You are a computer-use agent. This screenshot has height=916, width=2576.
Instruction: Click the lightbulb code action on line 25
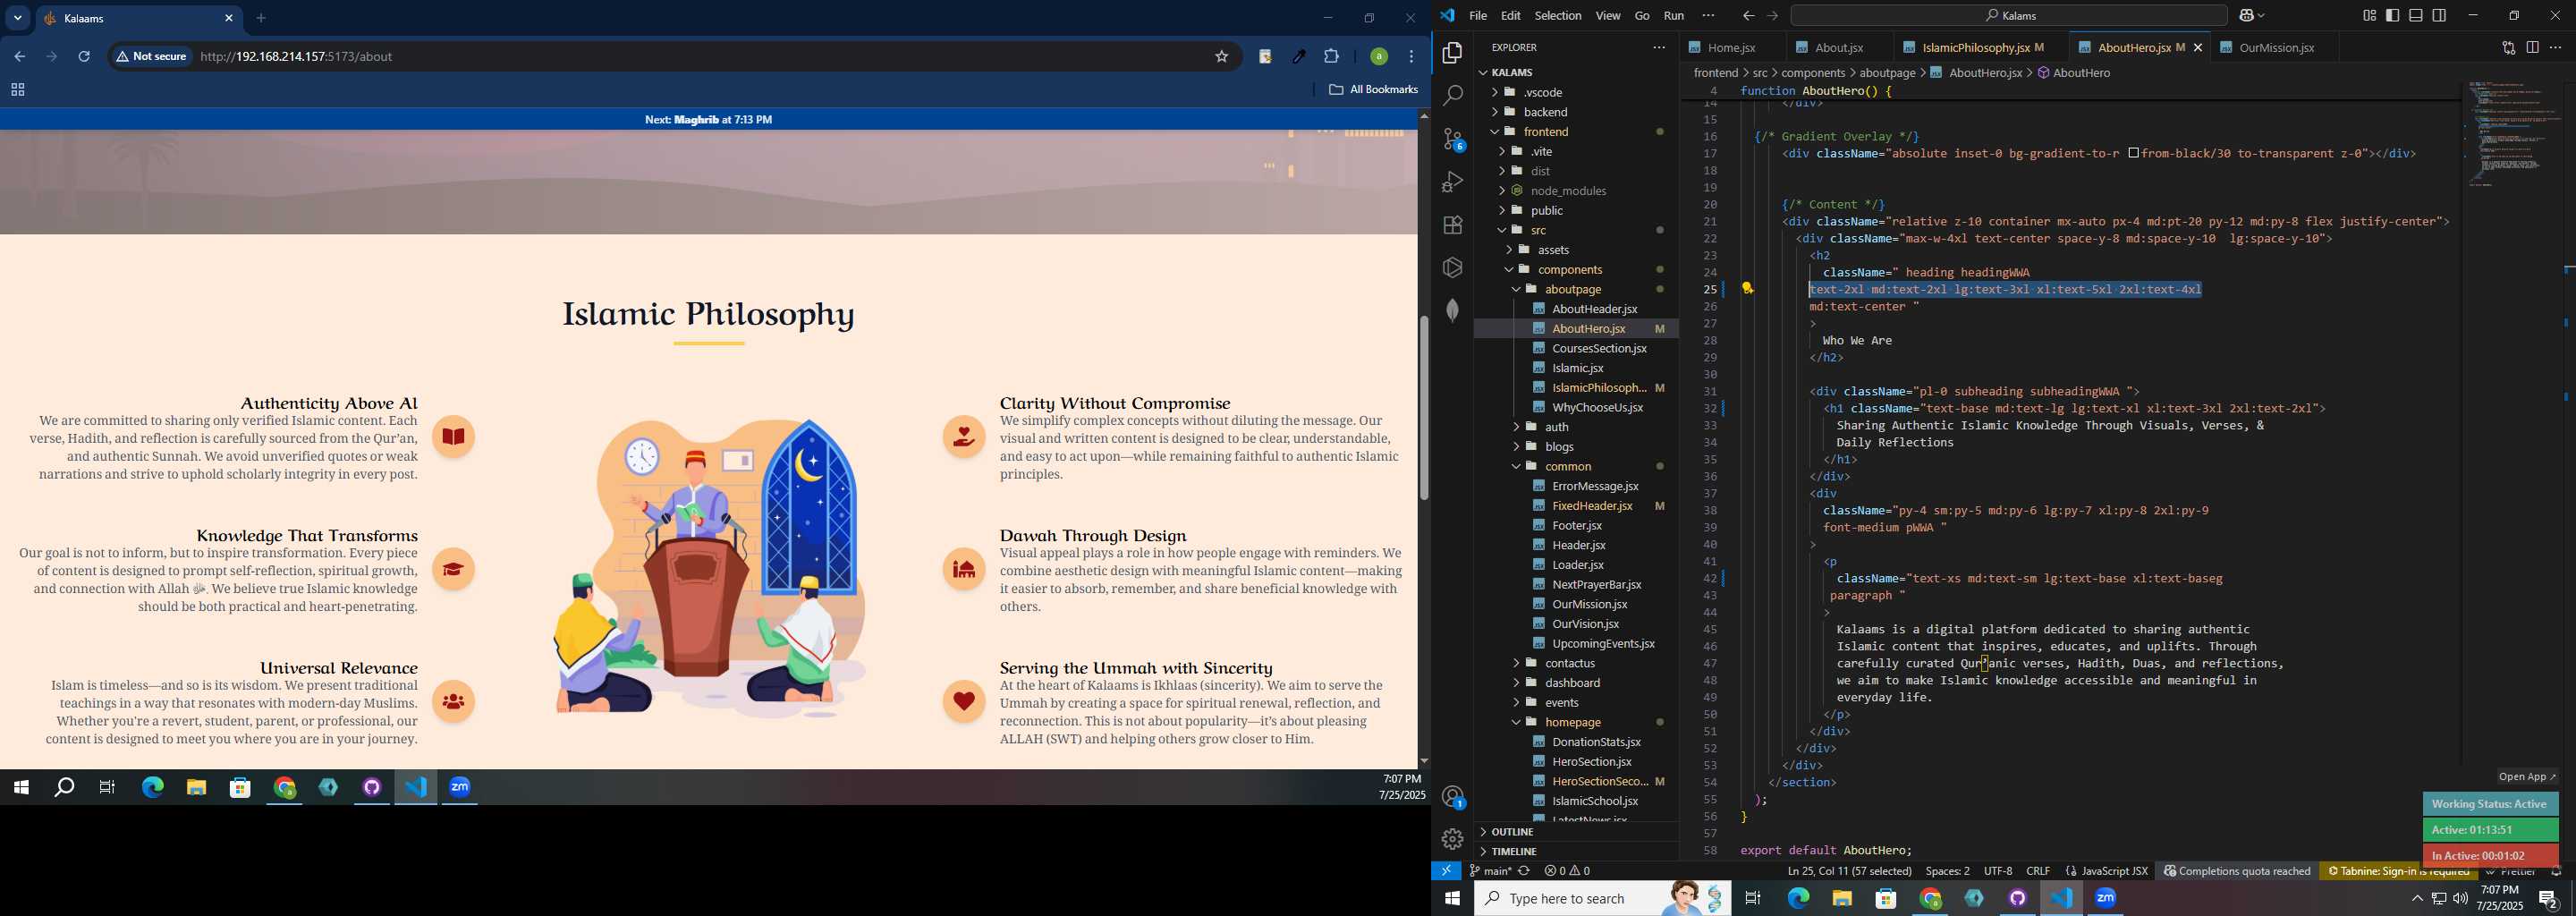click(x=1748, y=288)
